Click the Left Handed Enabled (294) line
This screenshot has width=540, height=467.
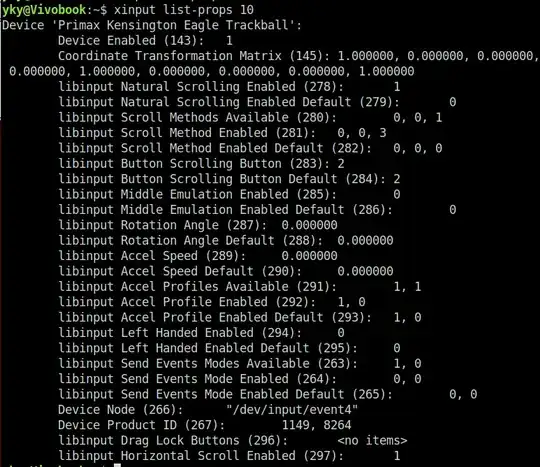tap(201, 333)
